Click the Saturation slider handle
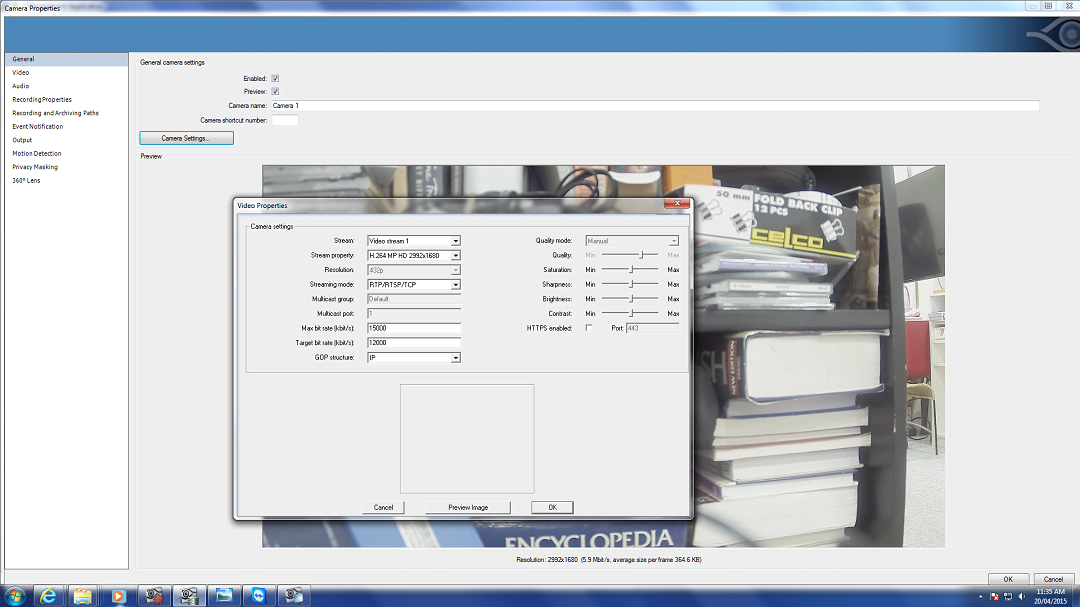The image size is (1080, 607). 631,270
